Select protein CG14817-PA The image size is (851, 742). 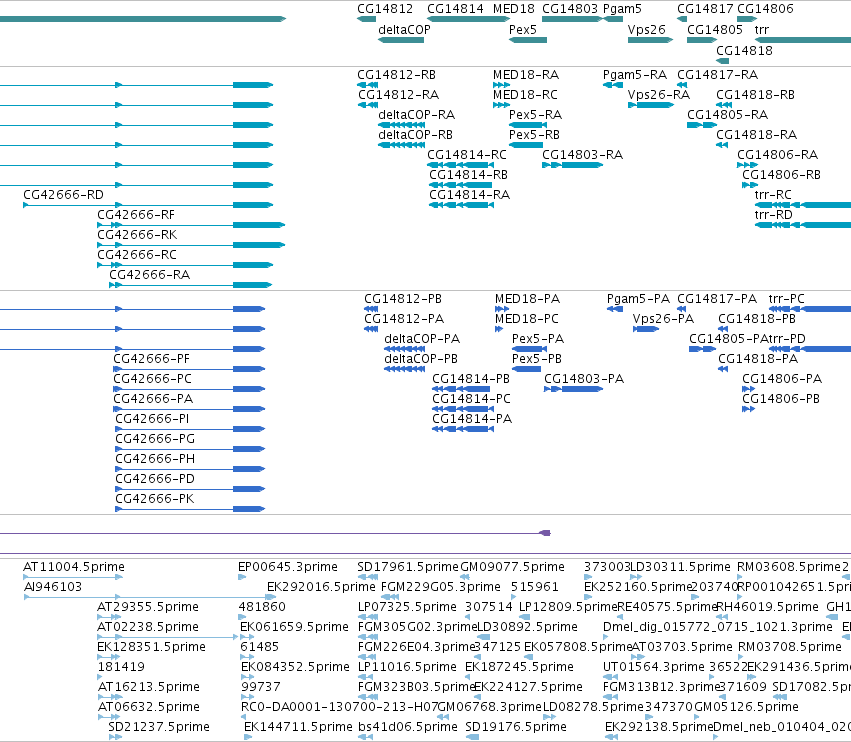(x=716, y=299)
